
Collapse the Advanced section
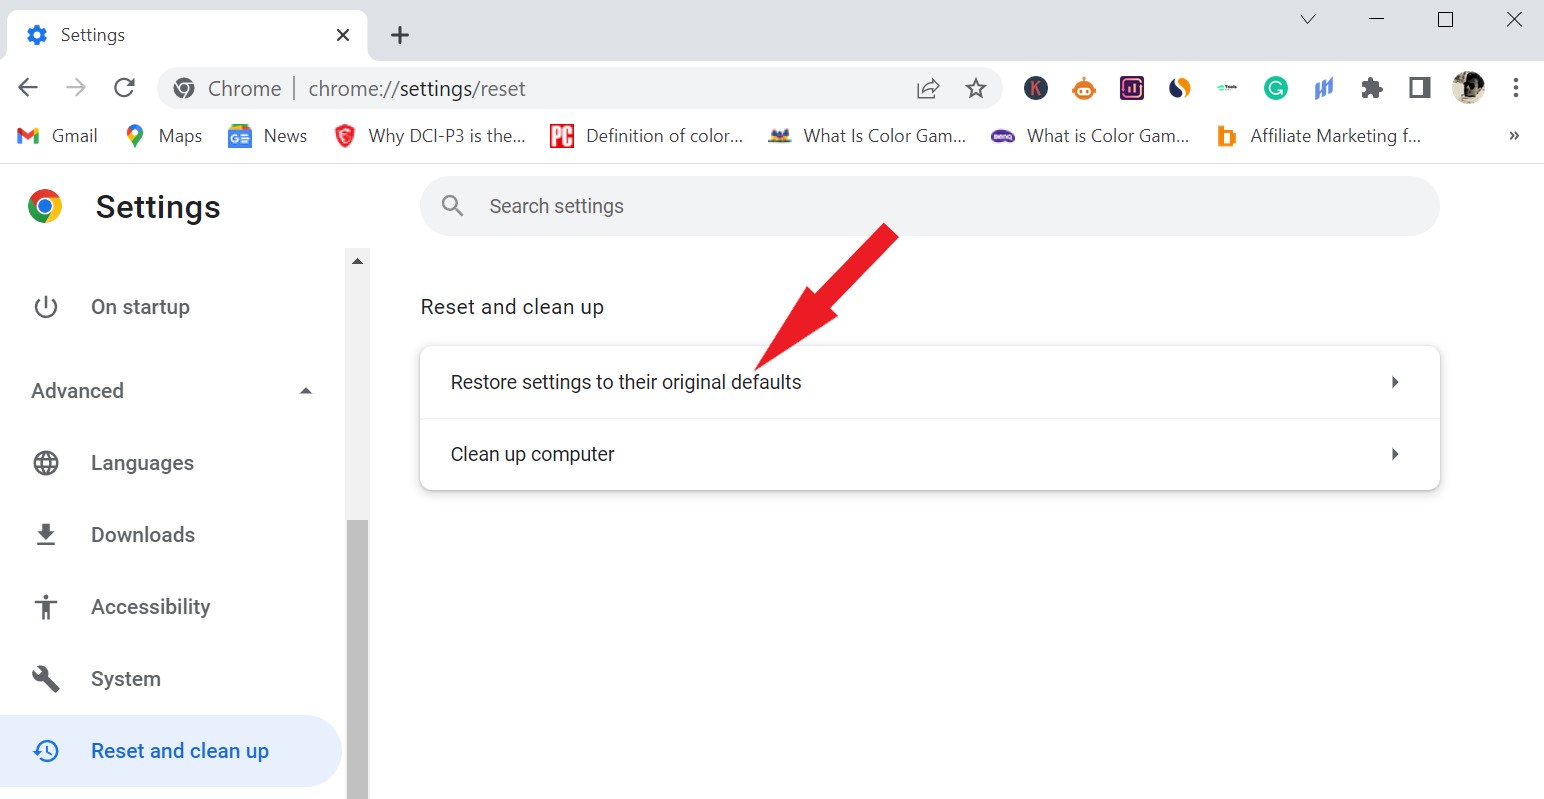click(306, 390)
